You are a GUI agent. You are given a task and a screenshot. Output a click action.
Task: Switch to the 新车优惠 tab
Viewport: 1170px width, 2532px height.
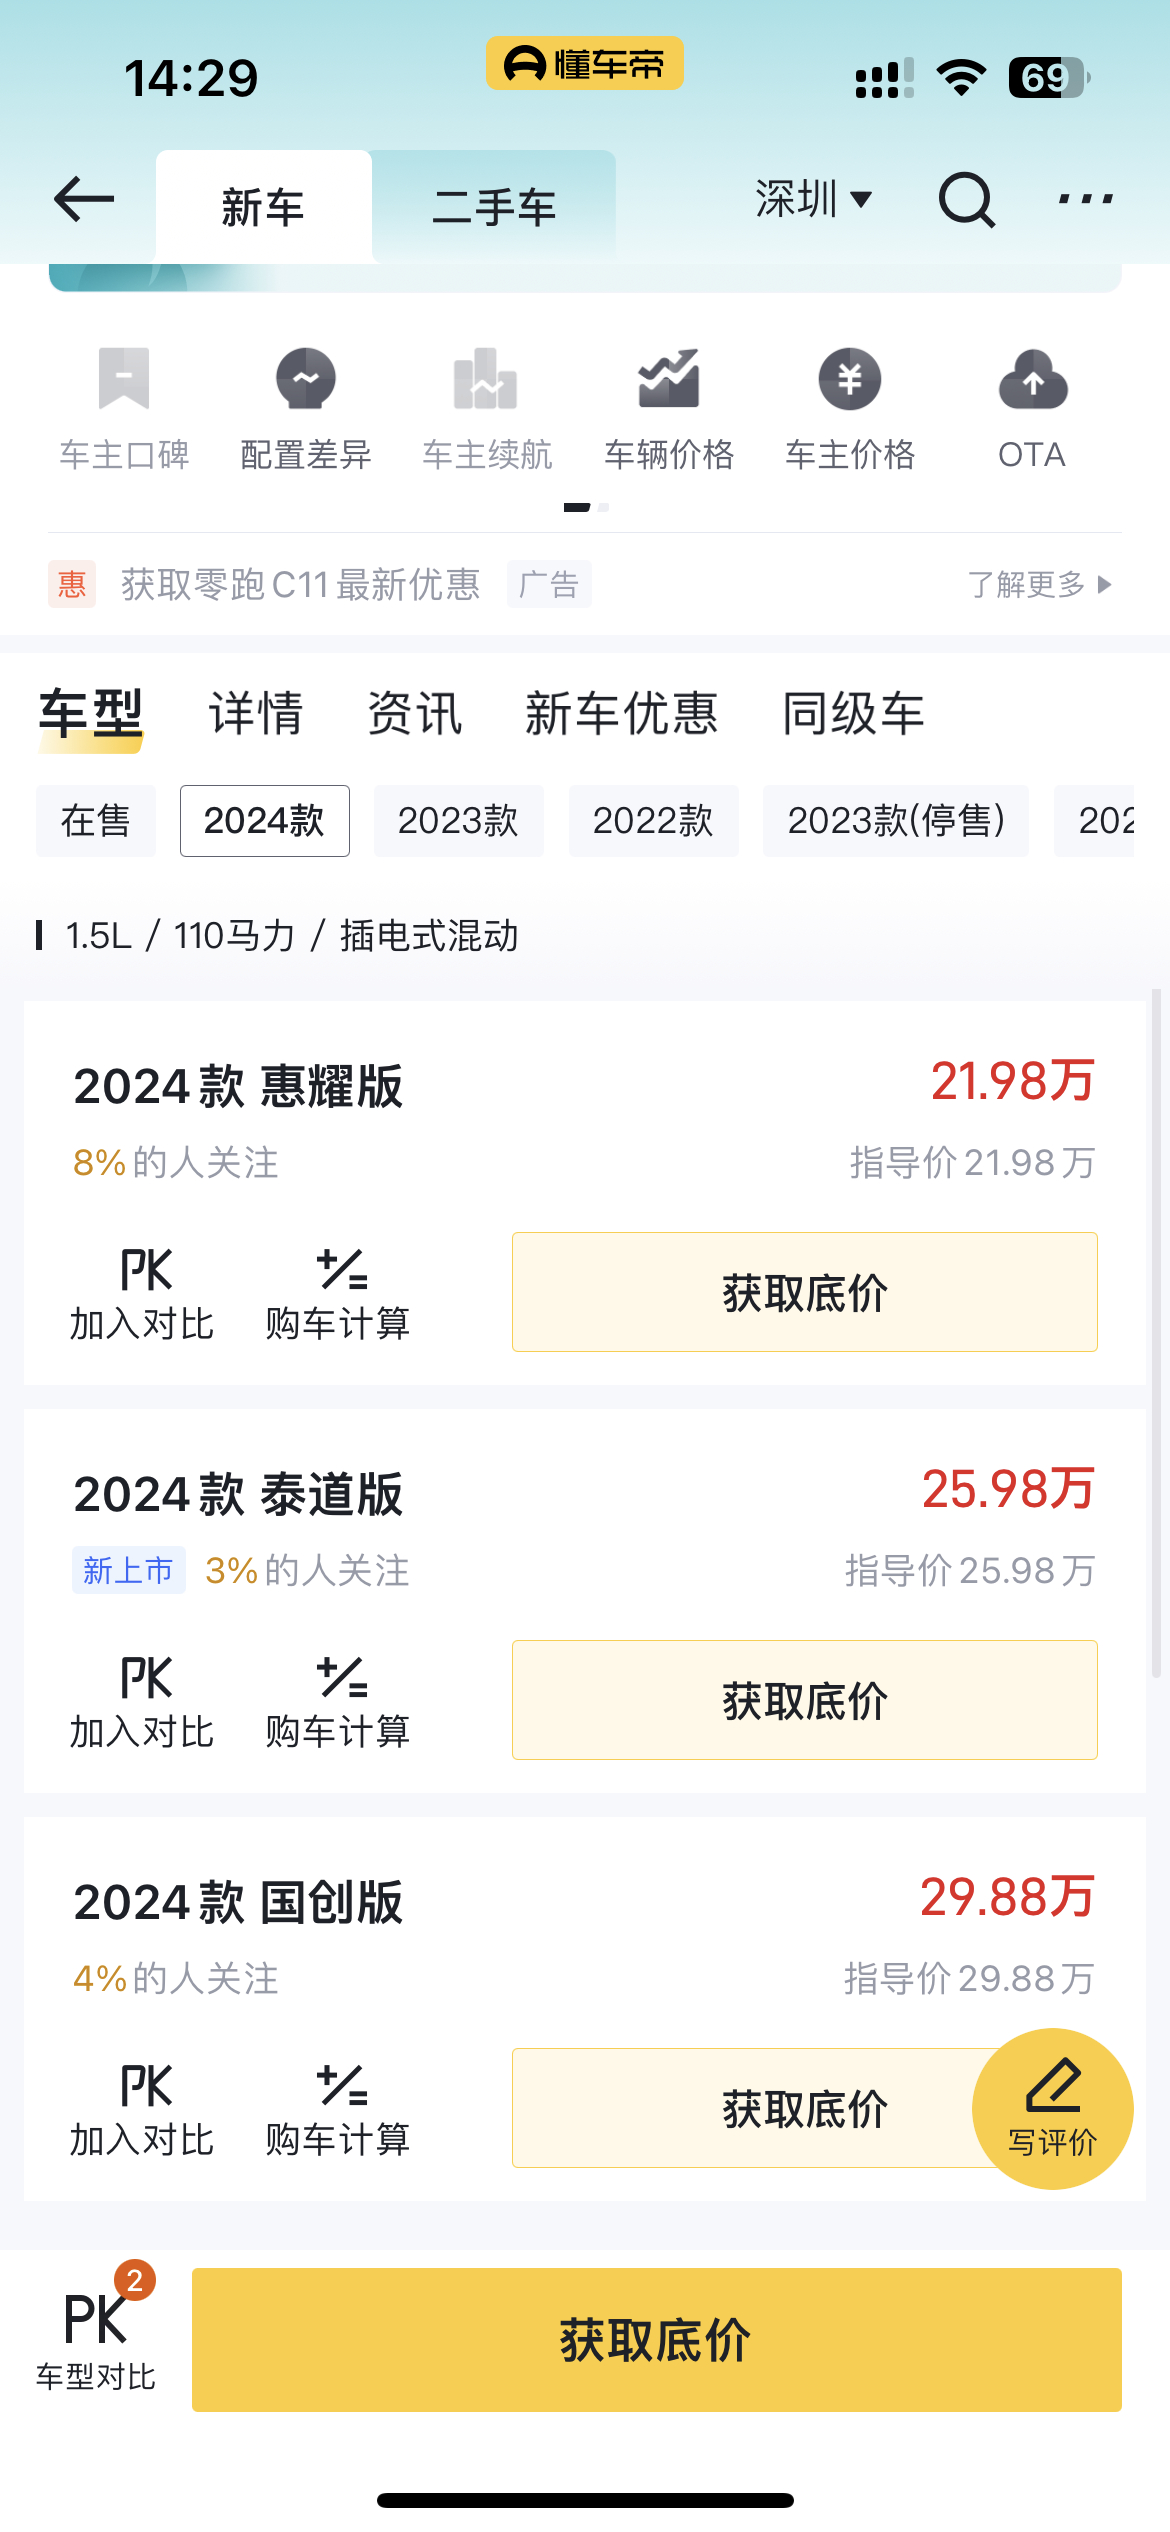pos(622,714)
